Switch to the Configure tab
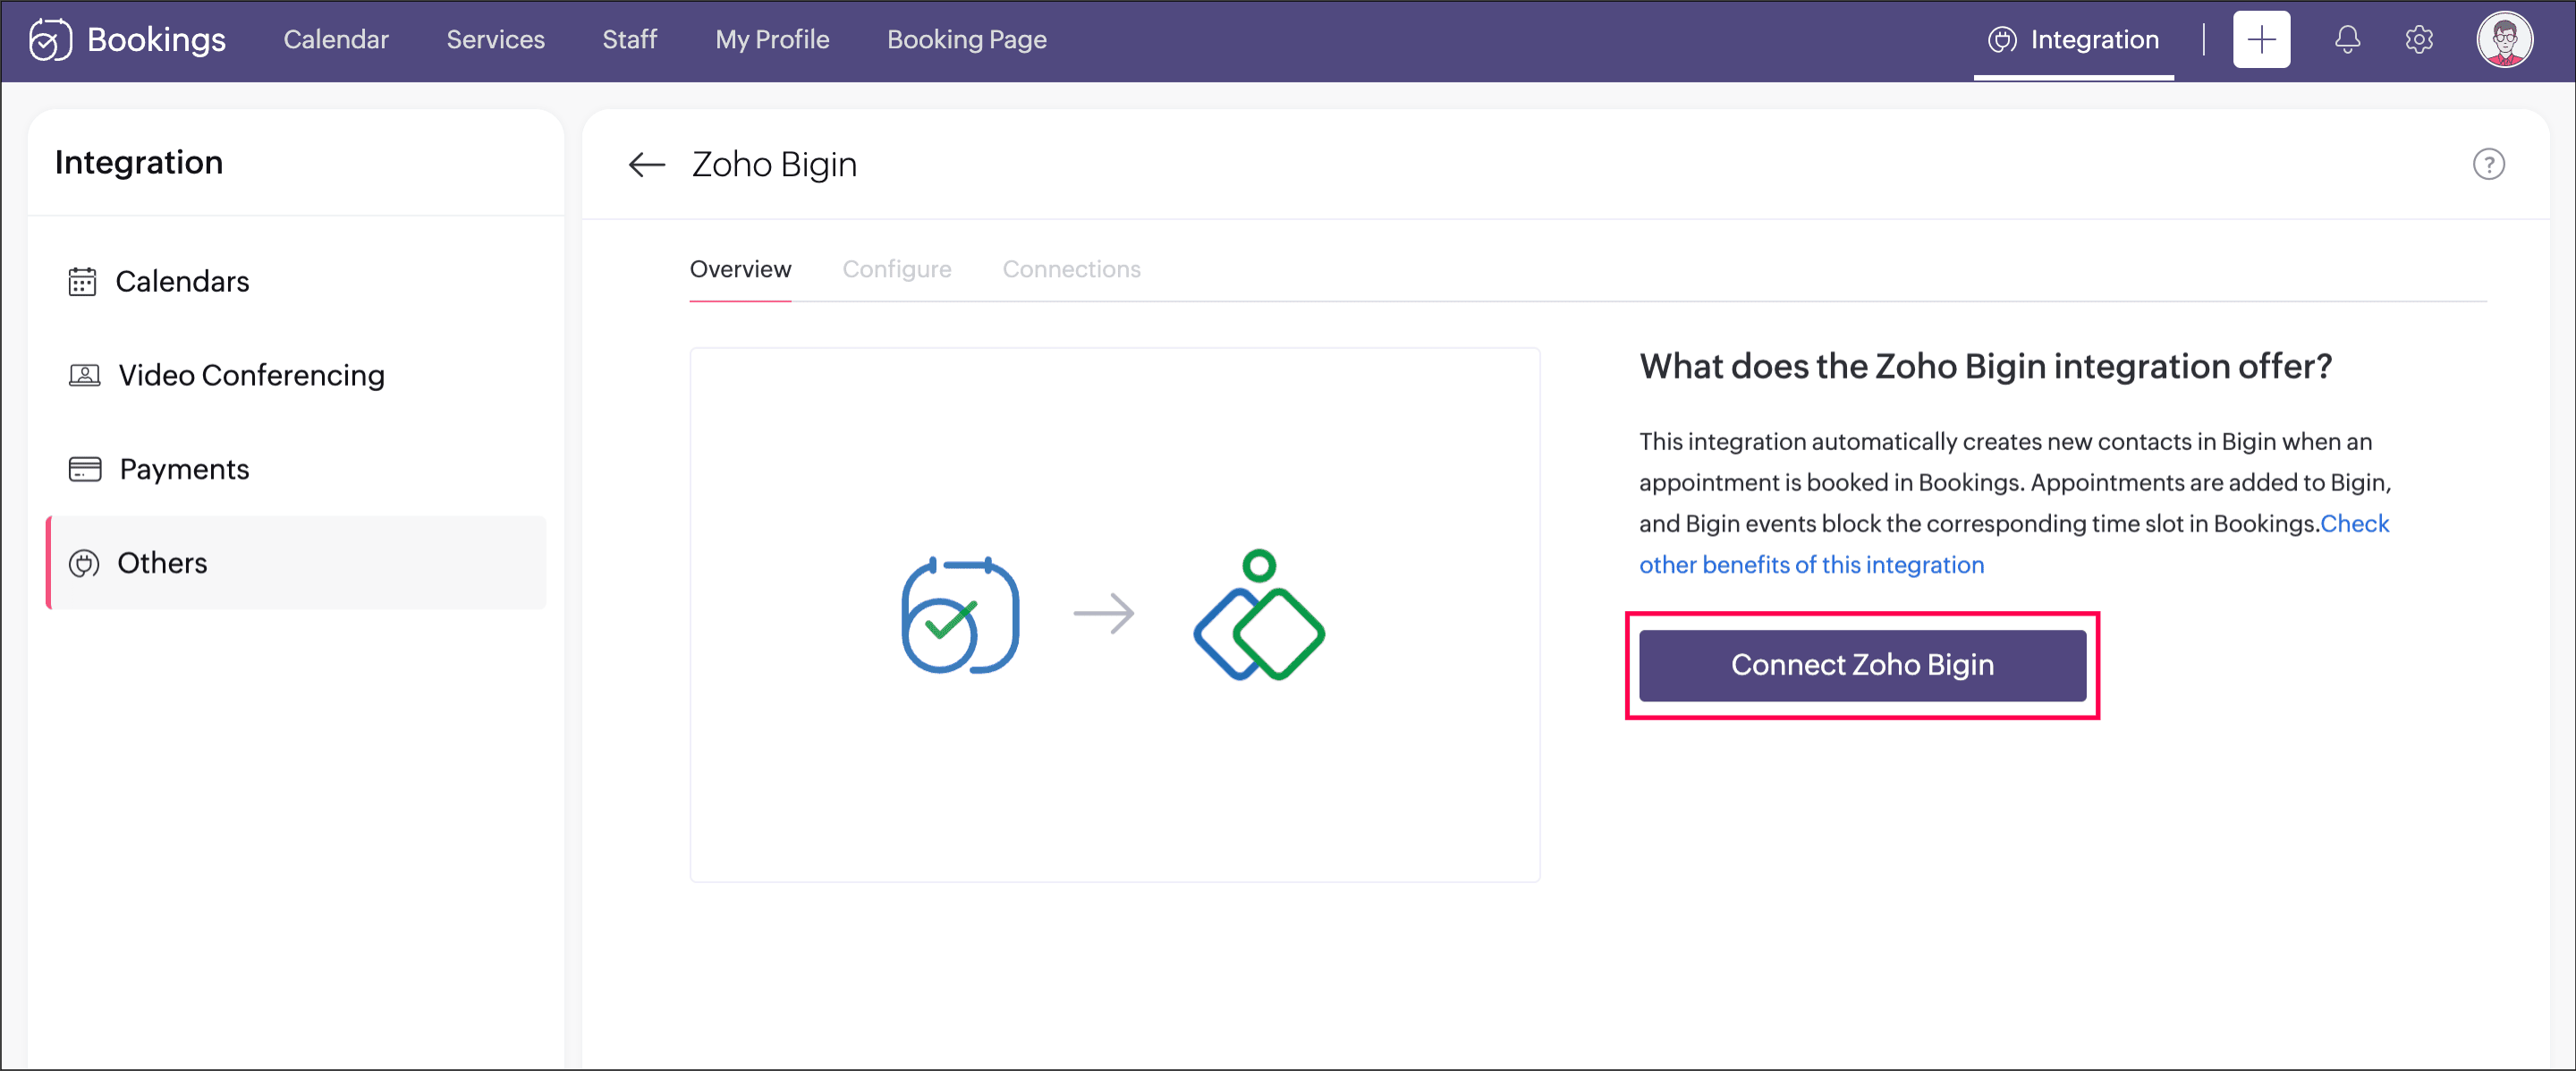Viewport: 2576px width, 1071px height. point(896,269)
